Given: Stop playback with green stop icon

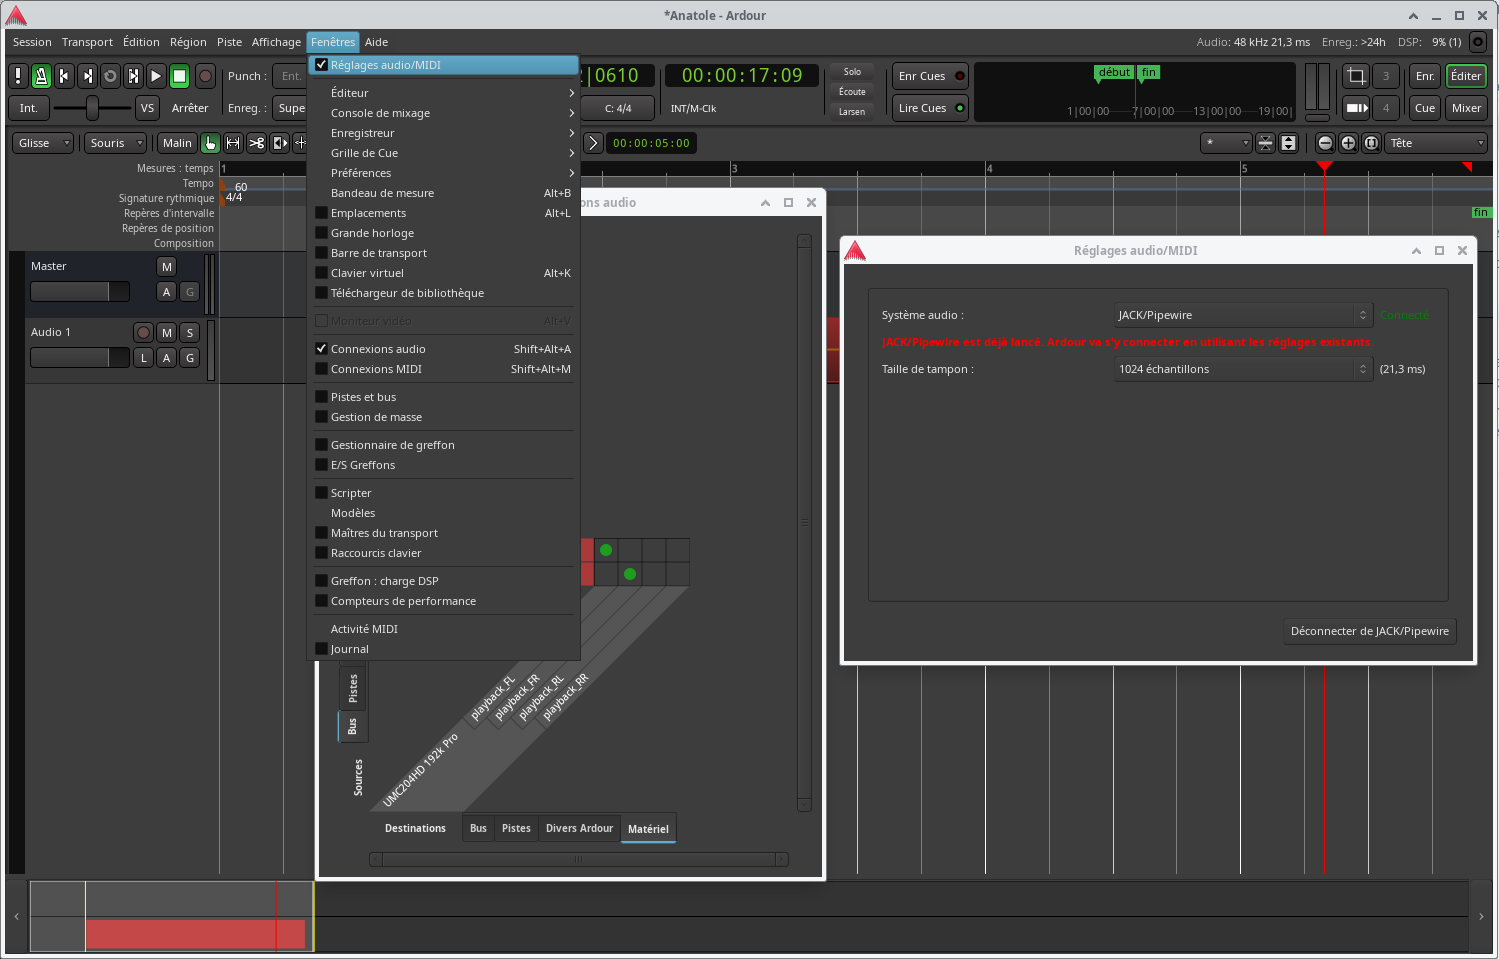Looking at the screenshot, I should [179, 76].
